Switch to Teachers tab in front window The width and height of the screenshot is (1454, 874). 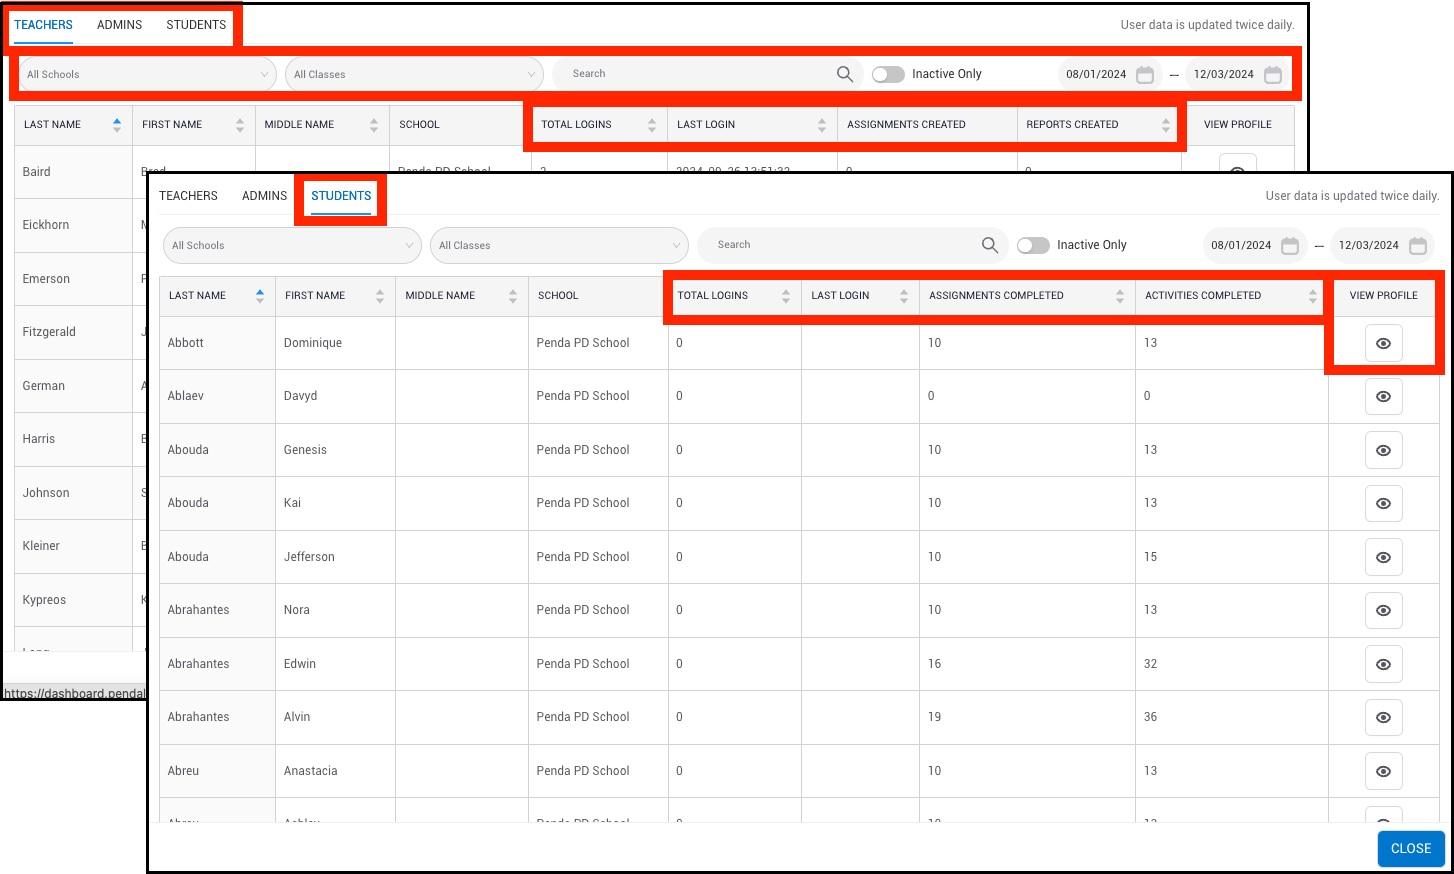pyautogui.click(x=188, y=196)
